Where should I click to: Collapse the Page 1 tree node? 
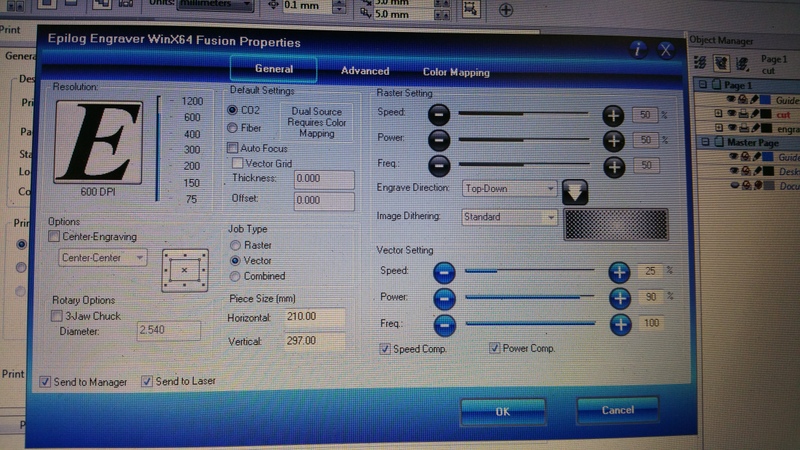pyautogui.click(x=703, y=84)
